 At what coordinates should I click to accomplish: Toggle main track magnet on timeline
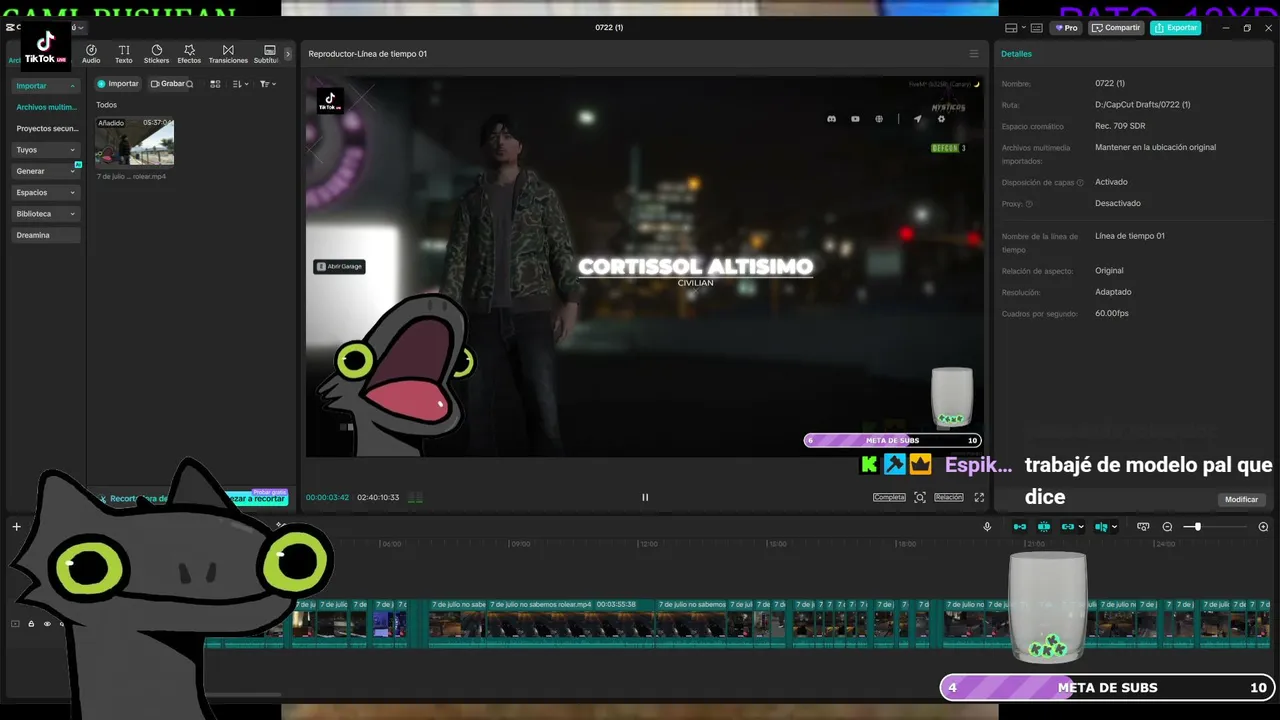tap(1020, 527)
